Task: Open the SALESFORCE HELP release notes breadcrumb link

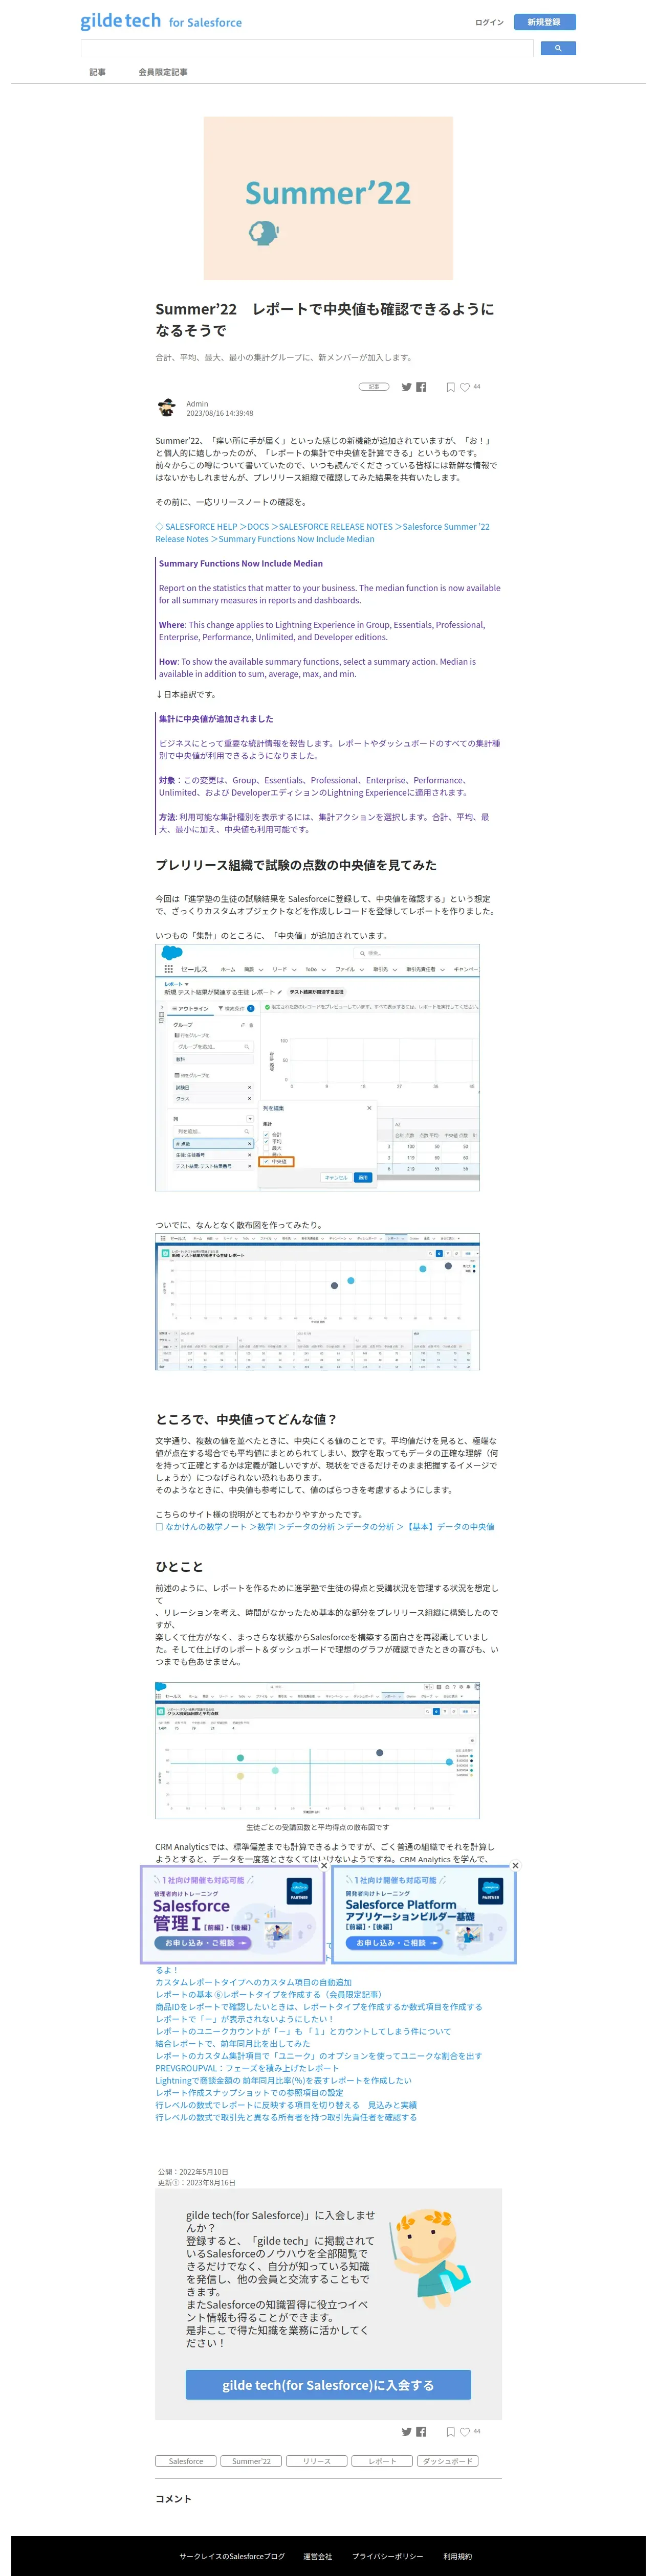Action: [322, 533]
